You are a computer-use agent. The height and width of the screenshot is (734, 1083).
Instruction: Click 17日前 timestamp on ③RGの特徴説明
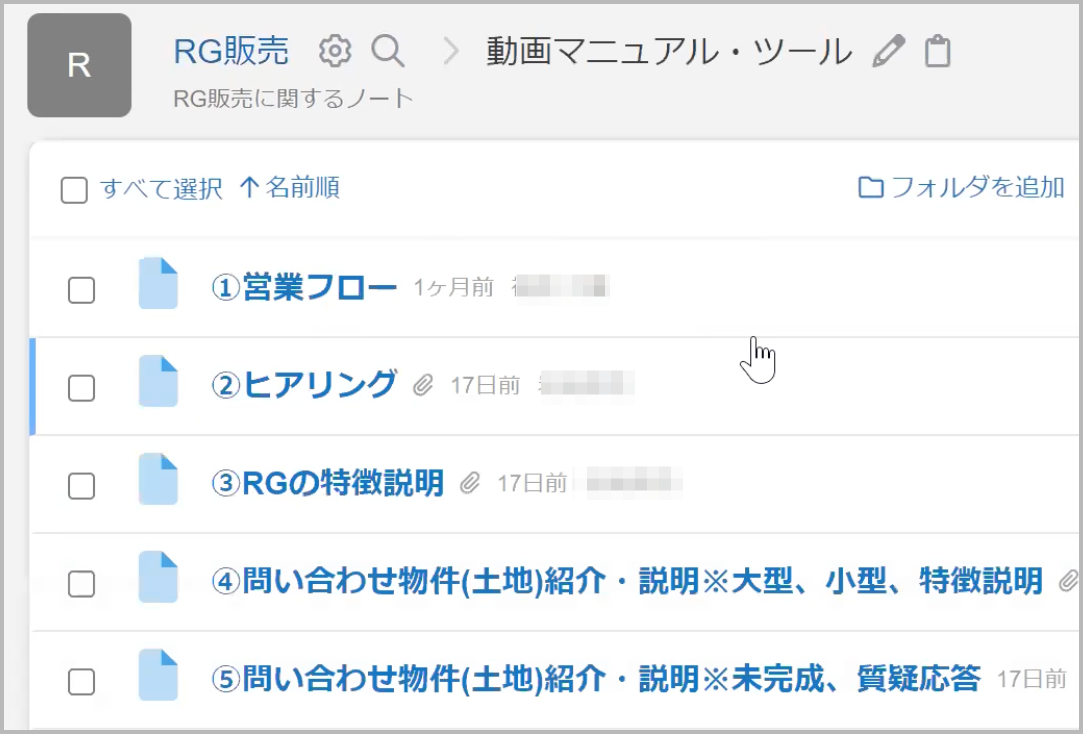533,483
